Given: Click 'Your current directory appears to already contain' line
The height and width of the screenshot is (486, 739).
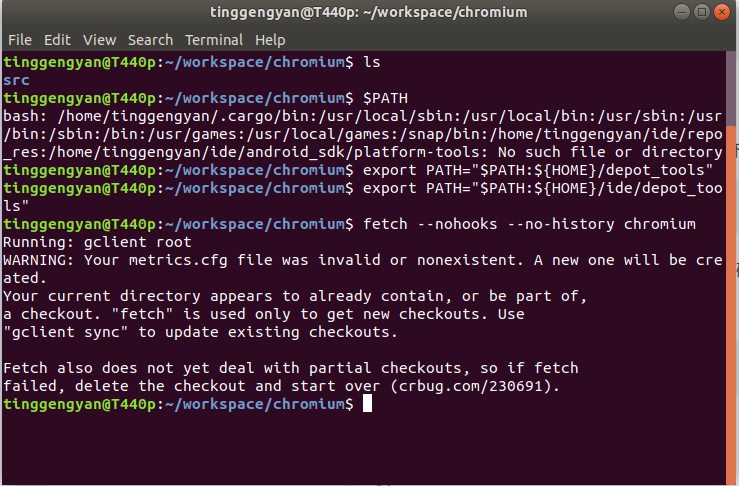Looking at the screenshot, I should 295,296.
